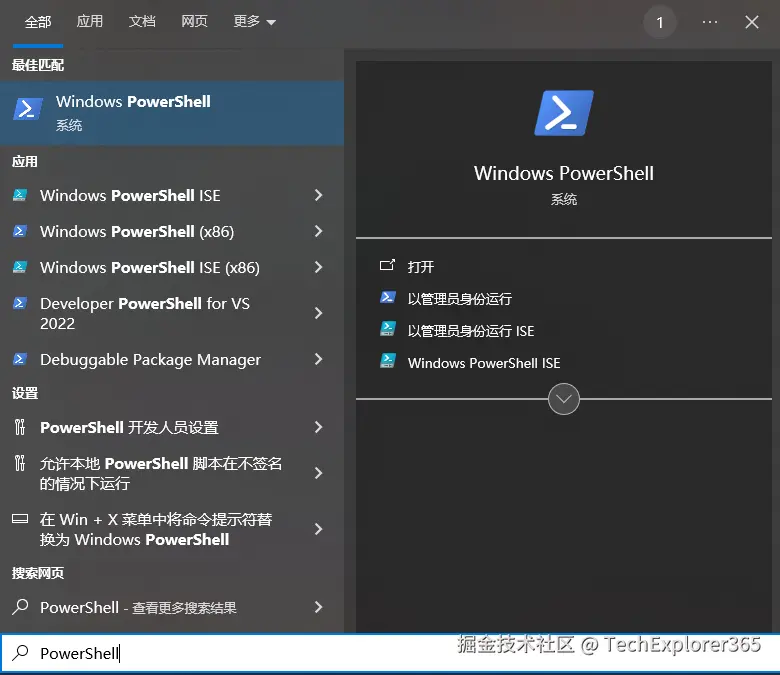
Task: Open the three-dots options menu
Action: [x=709, y=22]
